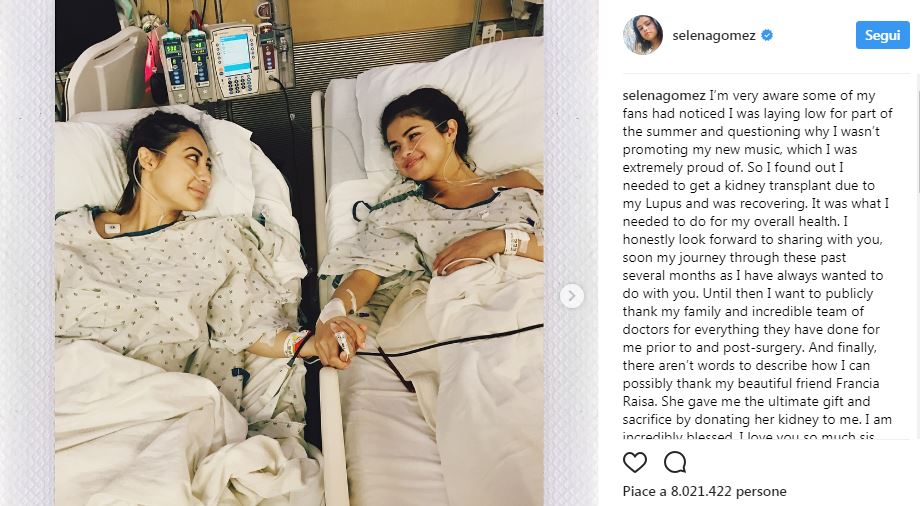
Task: Click the partly cut-off last caption line
Action: pos(749,436)
